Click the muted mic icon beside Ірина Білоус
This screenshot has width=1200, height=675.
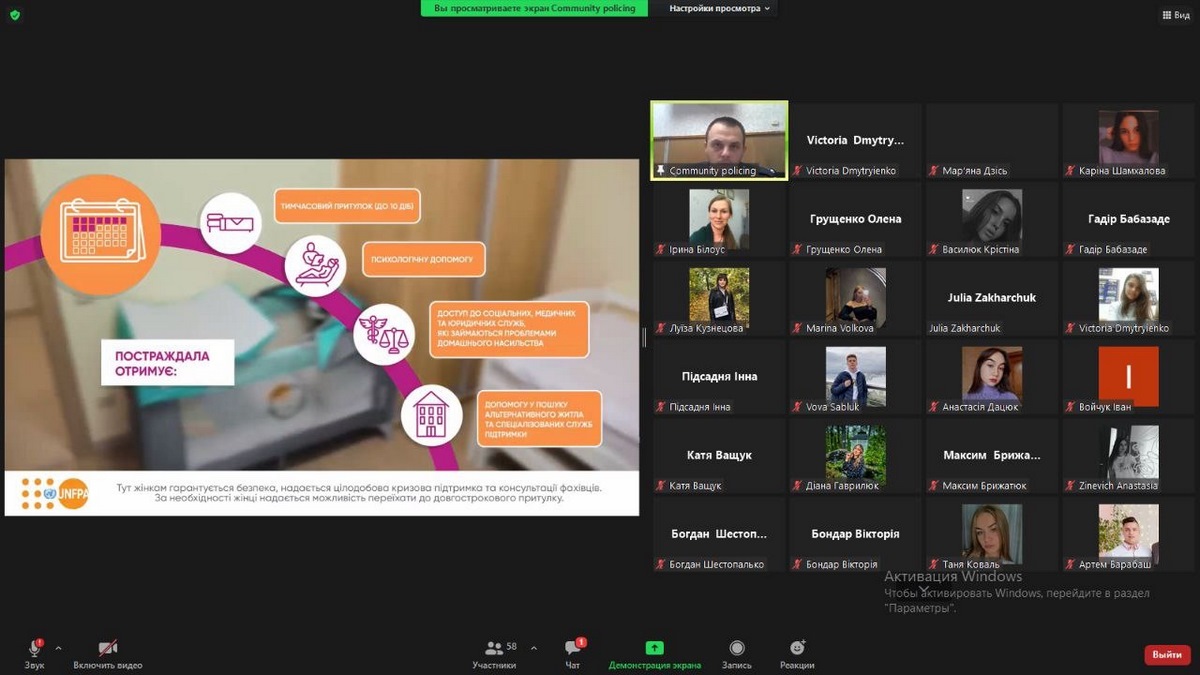pos(660,250)
